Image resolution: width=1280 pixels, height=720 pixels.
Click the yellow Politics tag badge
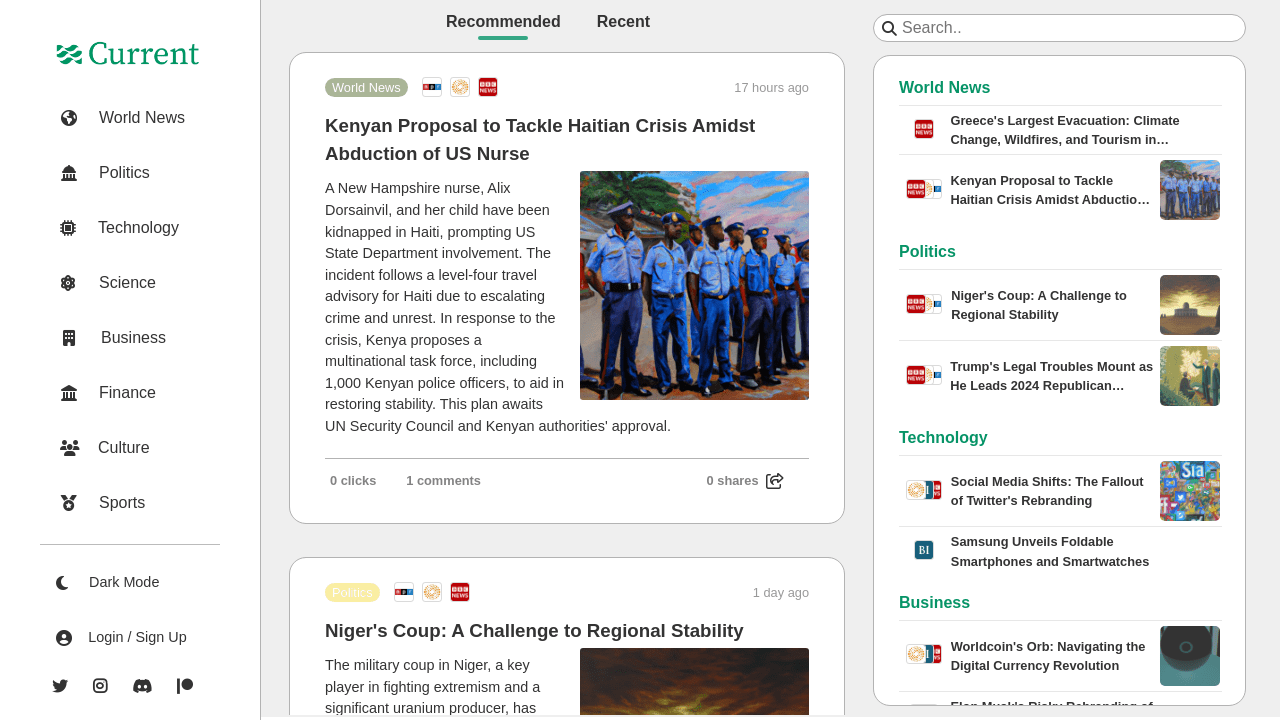pos(352,593)
